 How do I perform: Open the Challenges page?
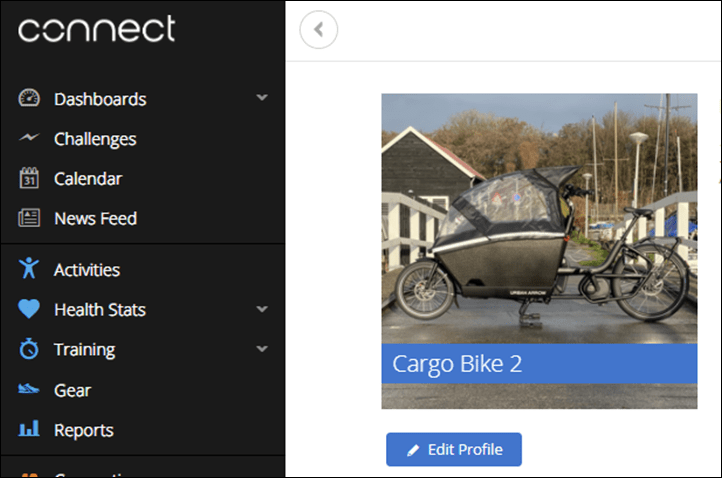click(x=95, y=139)
